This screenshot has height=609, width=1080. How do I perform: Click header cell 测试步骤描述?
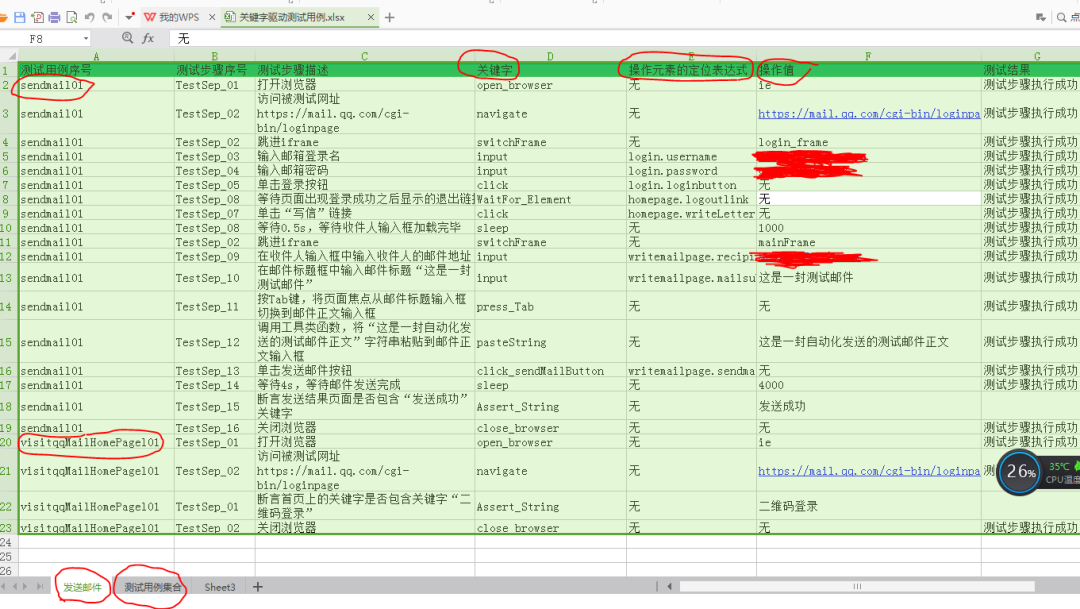coord(365,70)
